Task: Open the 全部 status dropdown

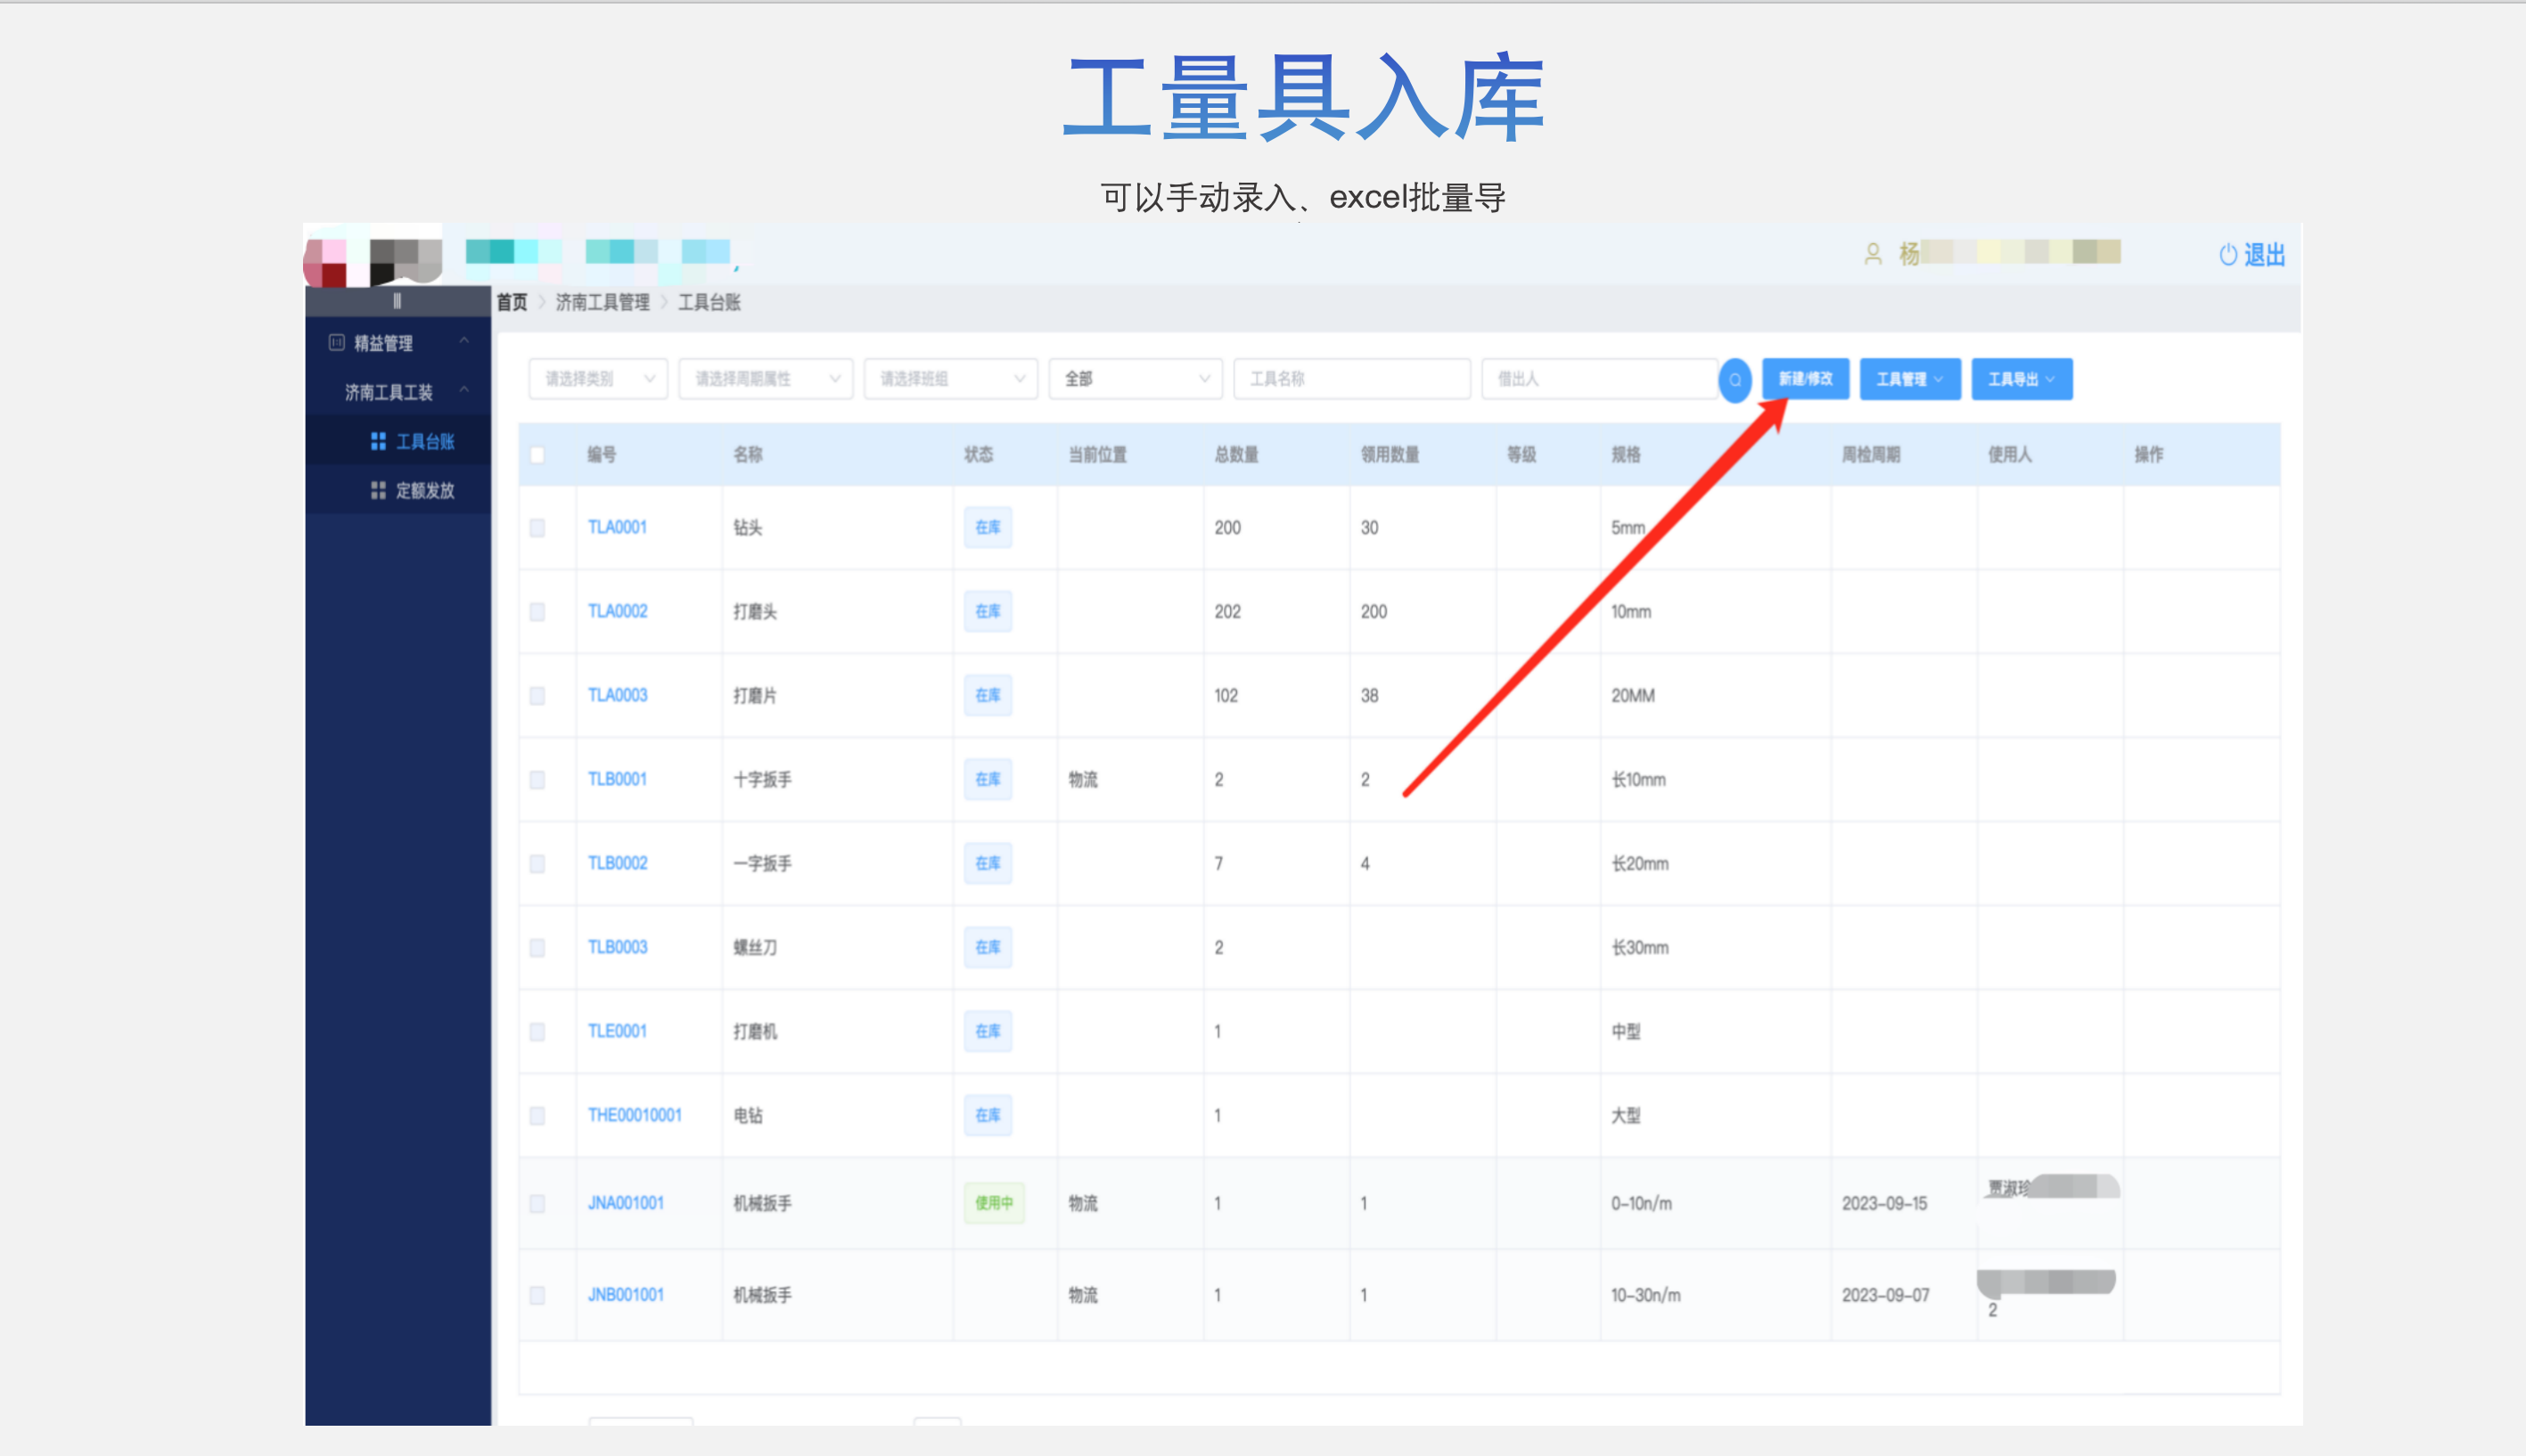Action: (1135, 379)
